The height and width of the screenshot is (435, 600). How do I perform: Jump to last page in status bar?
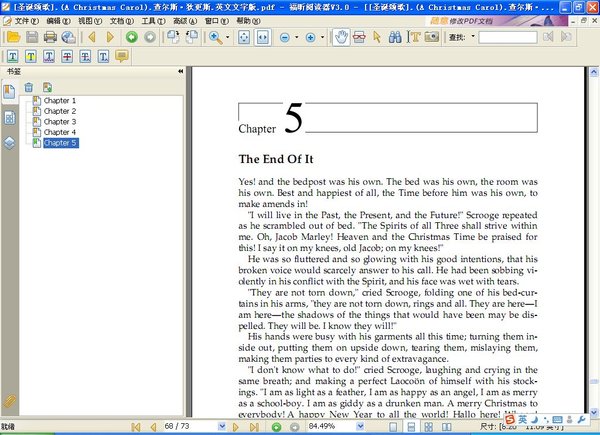click(x=254, y=427)
